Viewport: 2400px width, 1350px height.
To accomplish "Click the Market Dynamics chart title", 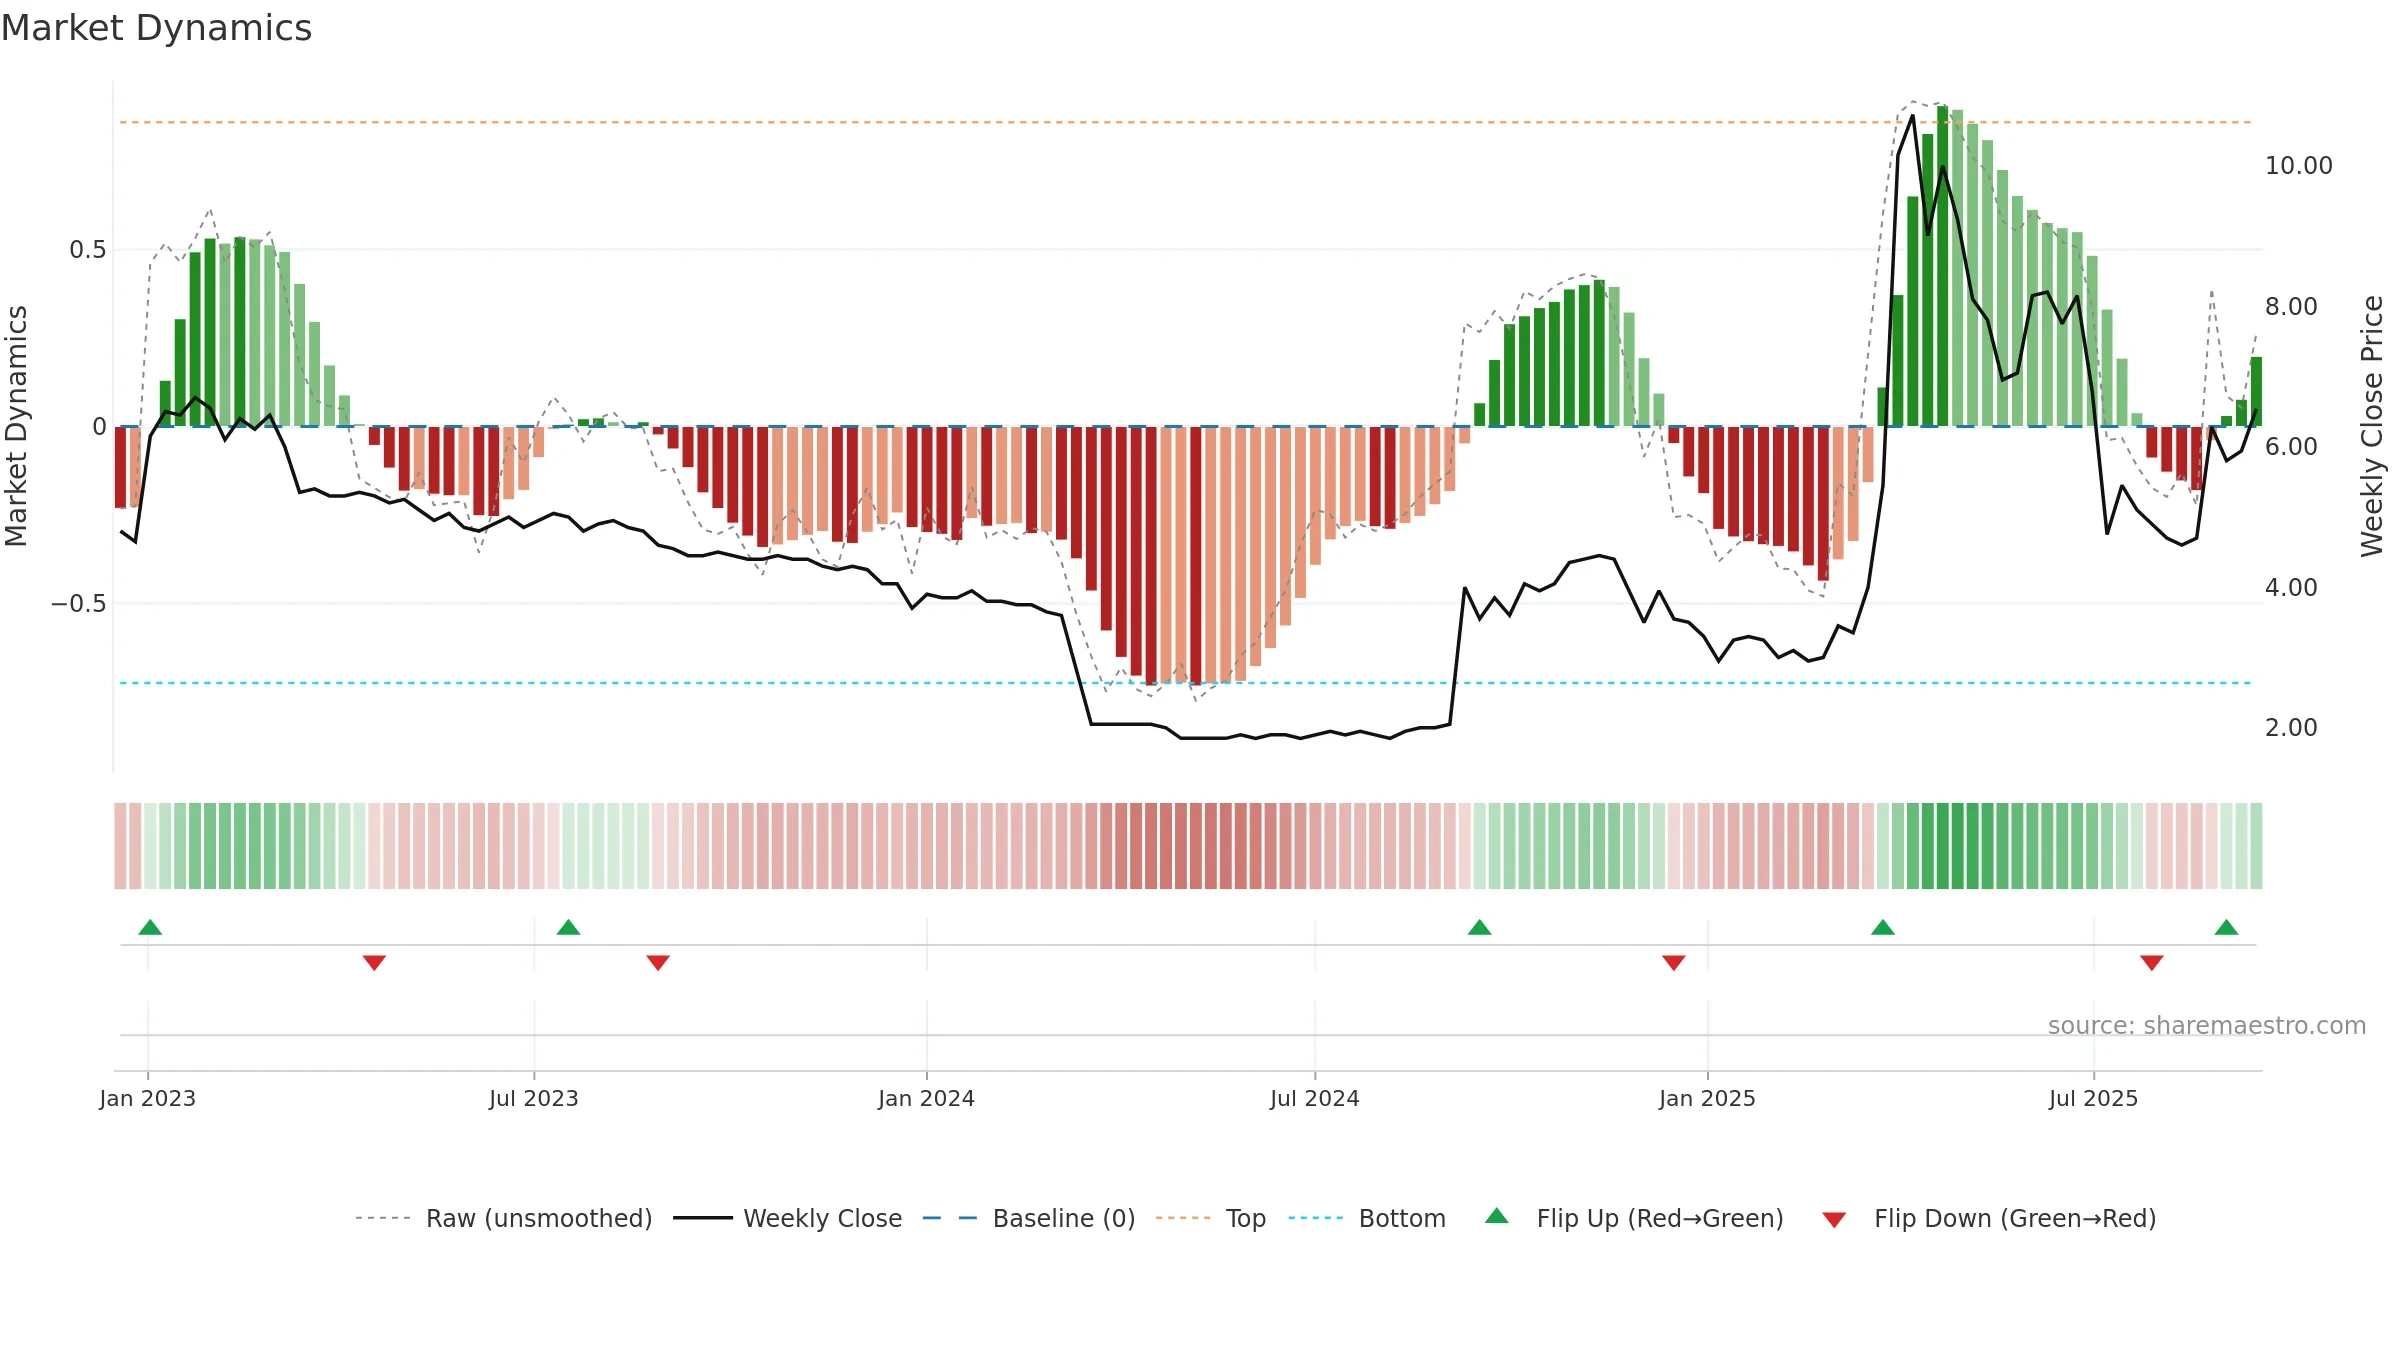I will click(156, 28).
